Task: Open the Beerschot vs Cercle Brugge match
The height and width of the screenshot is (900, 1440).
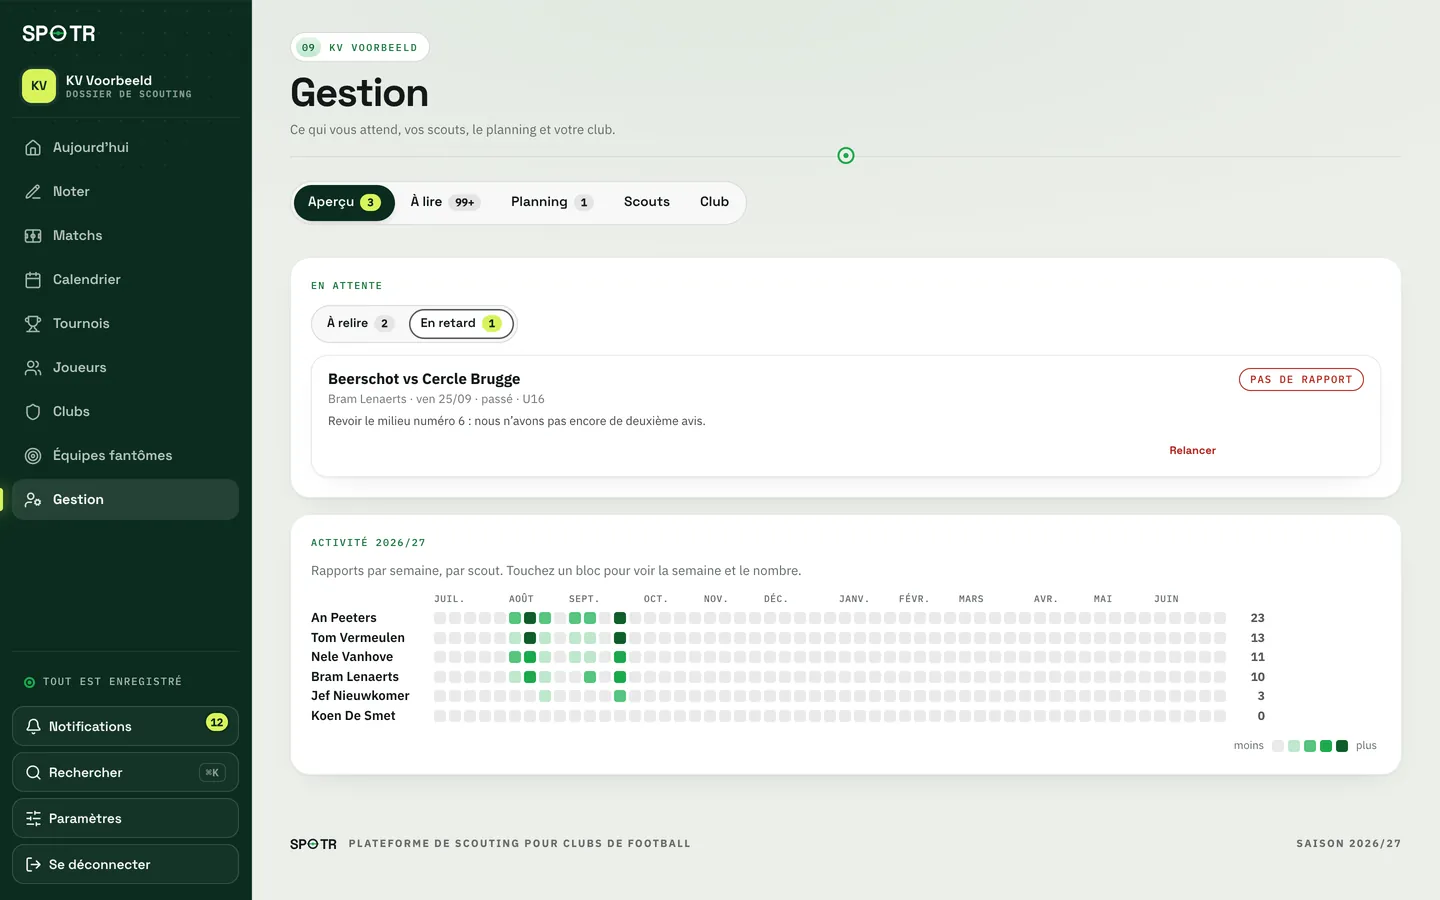Action: coord(424,379)
